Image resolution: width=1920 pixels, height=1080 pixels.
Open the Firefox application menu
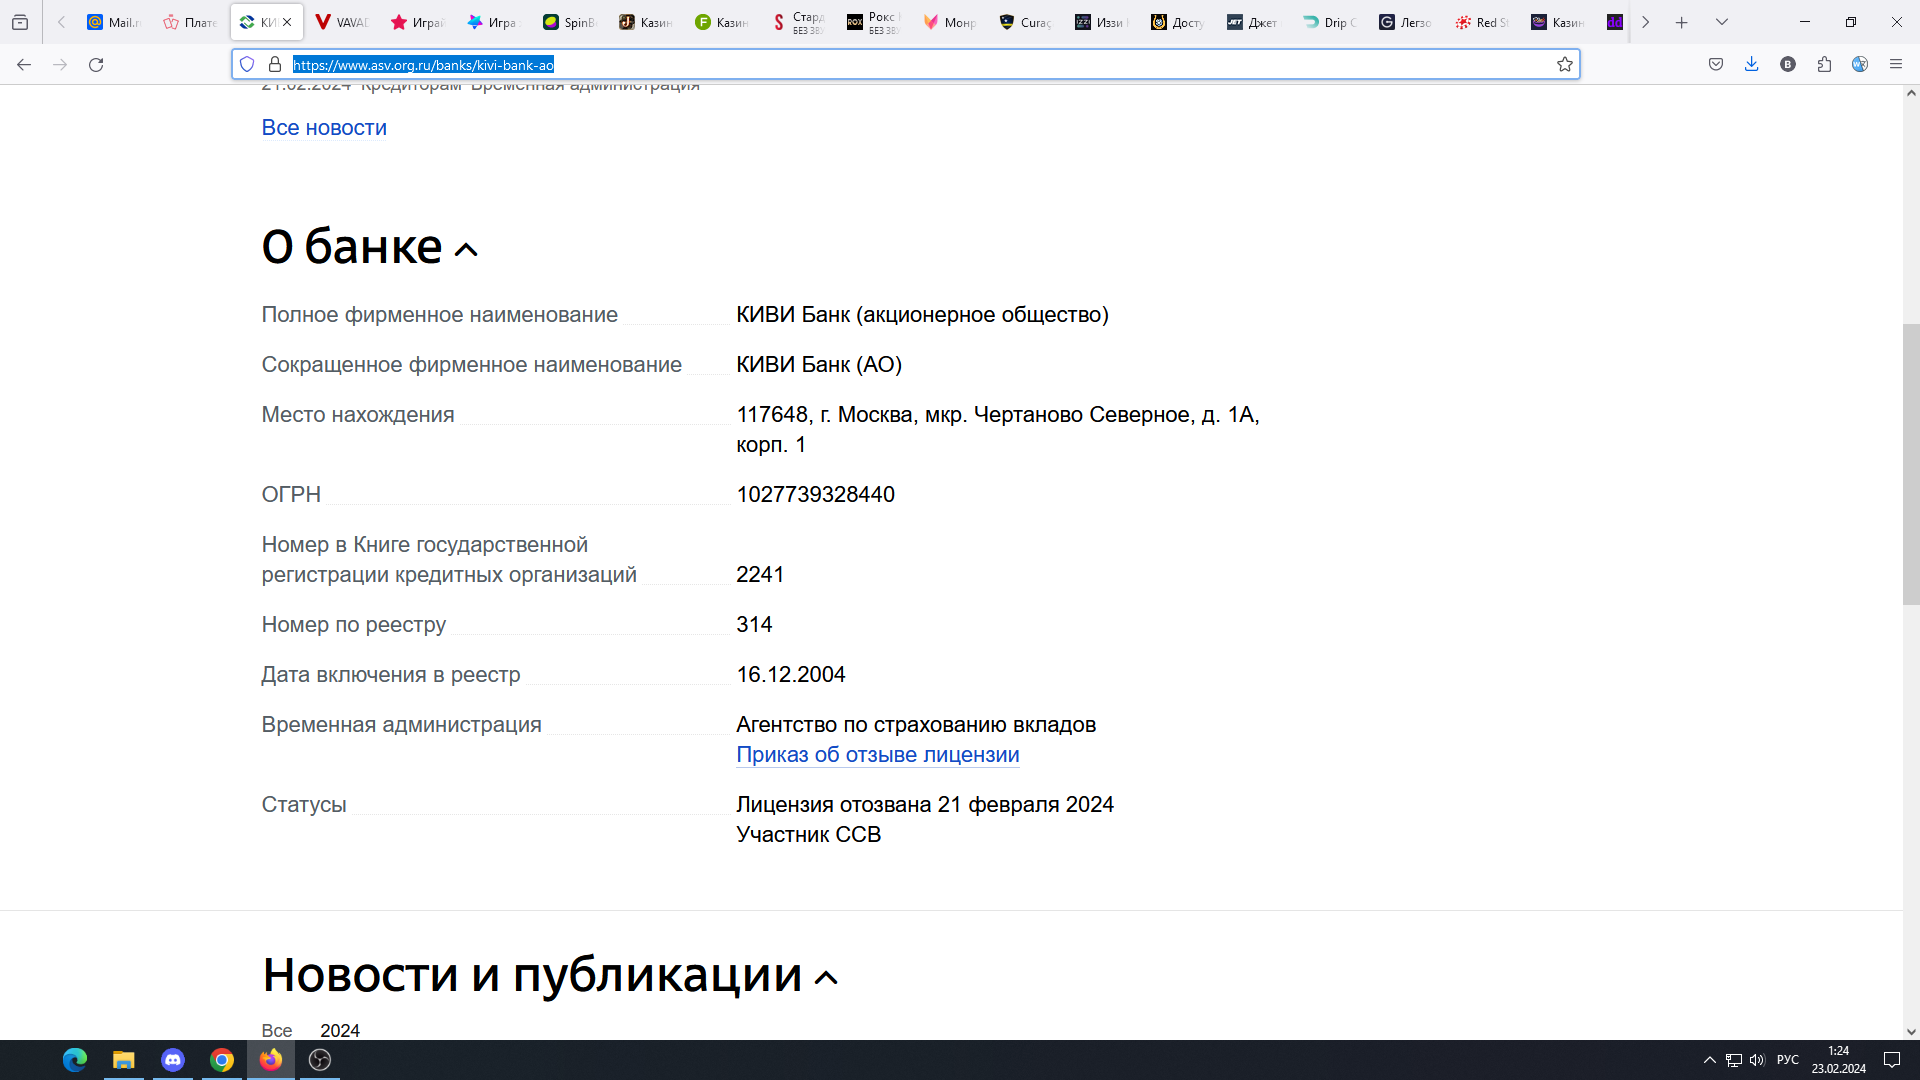tap(1895, 65)
